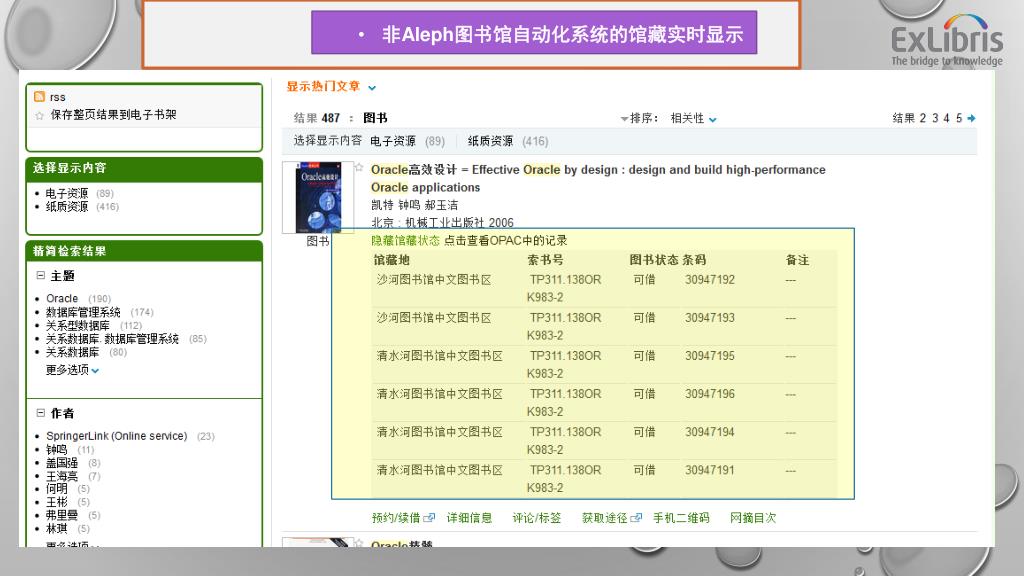Open the 手机二维码 tab

pyautogui.click(x=681, y=518)
